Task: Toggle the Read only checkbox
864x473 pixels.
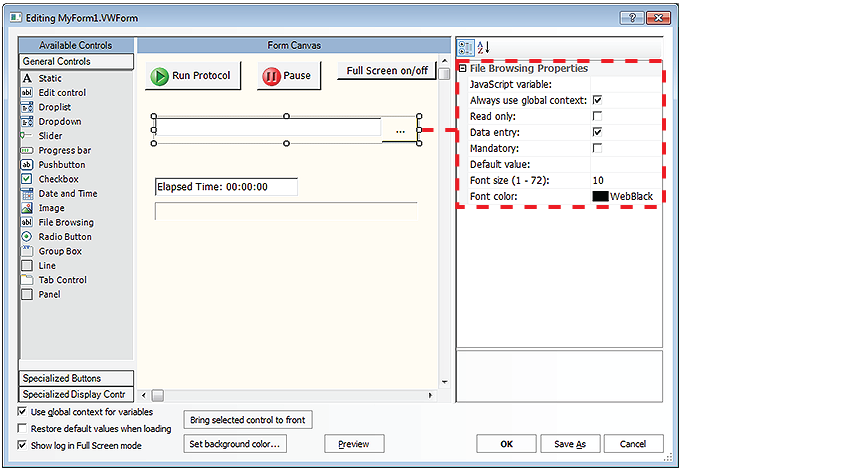Action: pos(597,116)
